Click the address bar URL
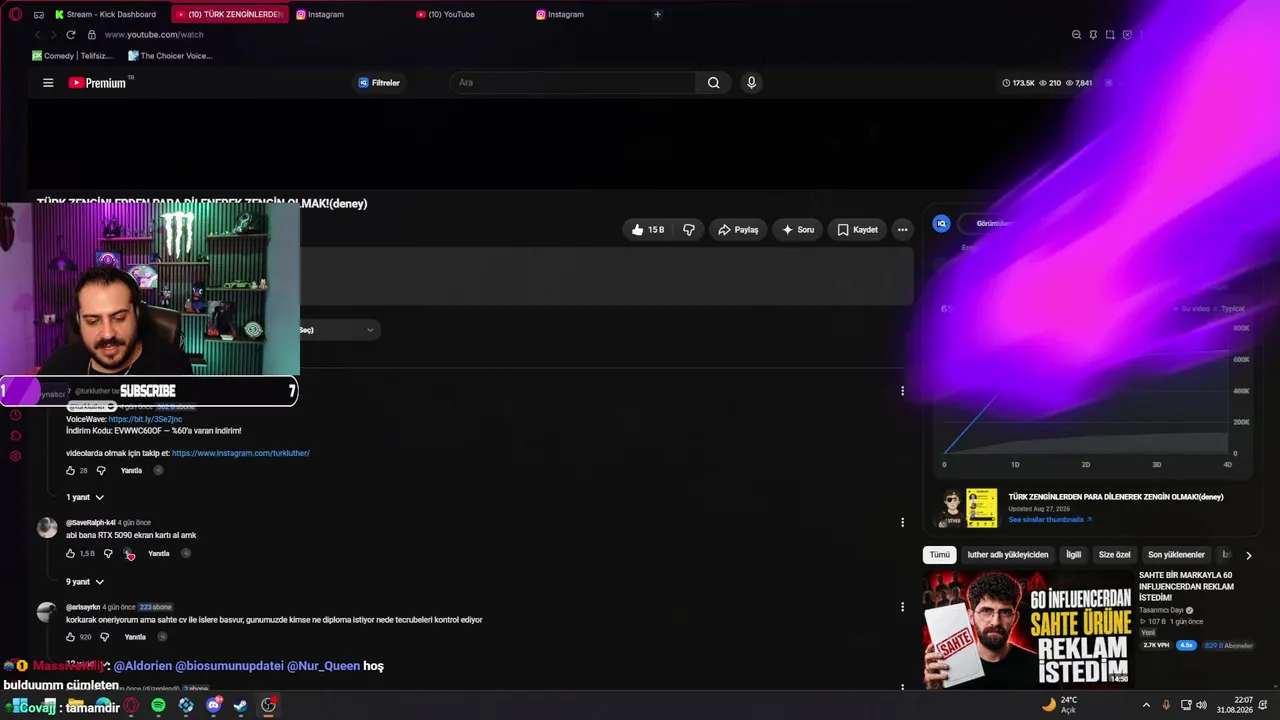This screenshot has height=720, width=1280. (x=154, y=35)
